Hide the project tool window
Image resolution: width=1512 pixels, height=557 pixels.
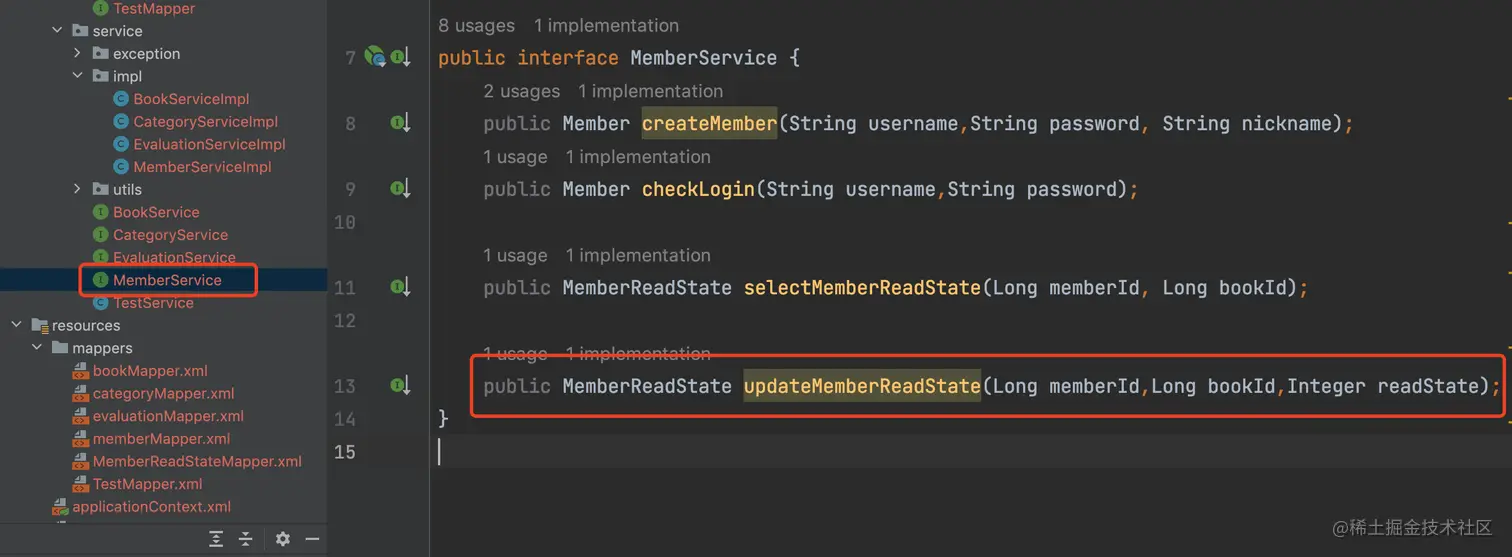[312, 538]
